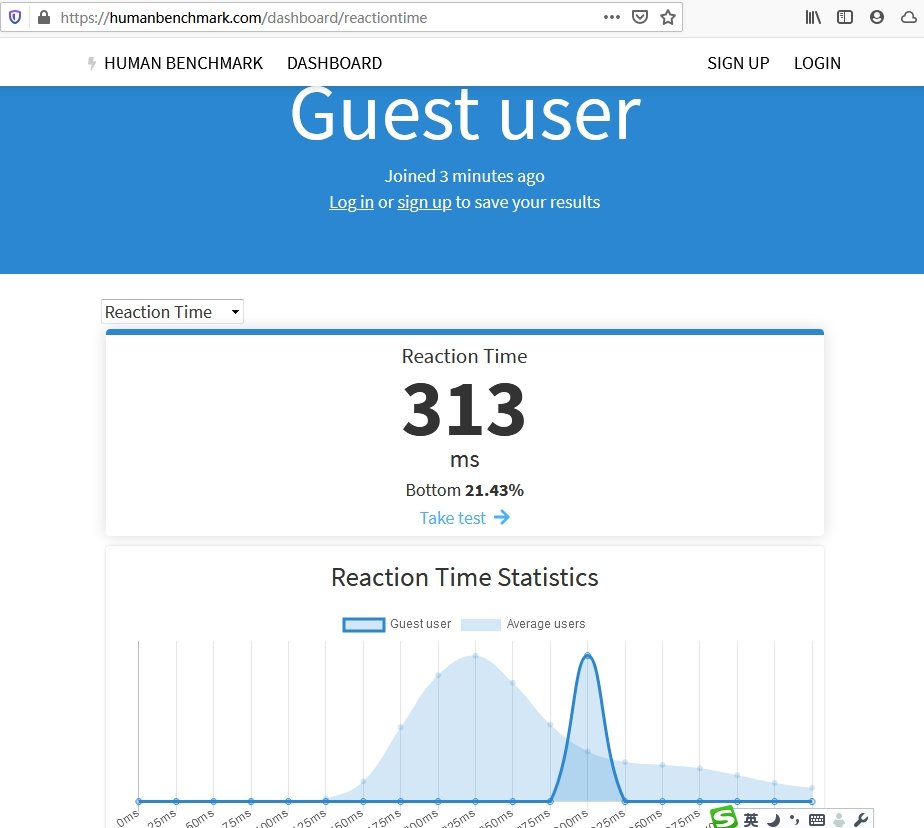This screenshot has height=828, width=924.
Task: Open the Firefox account avatar icon
Action: point(877,17)
